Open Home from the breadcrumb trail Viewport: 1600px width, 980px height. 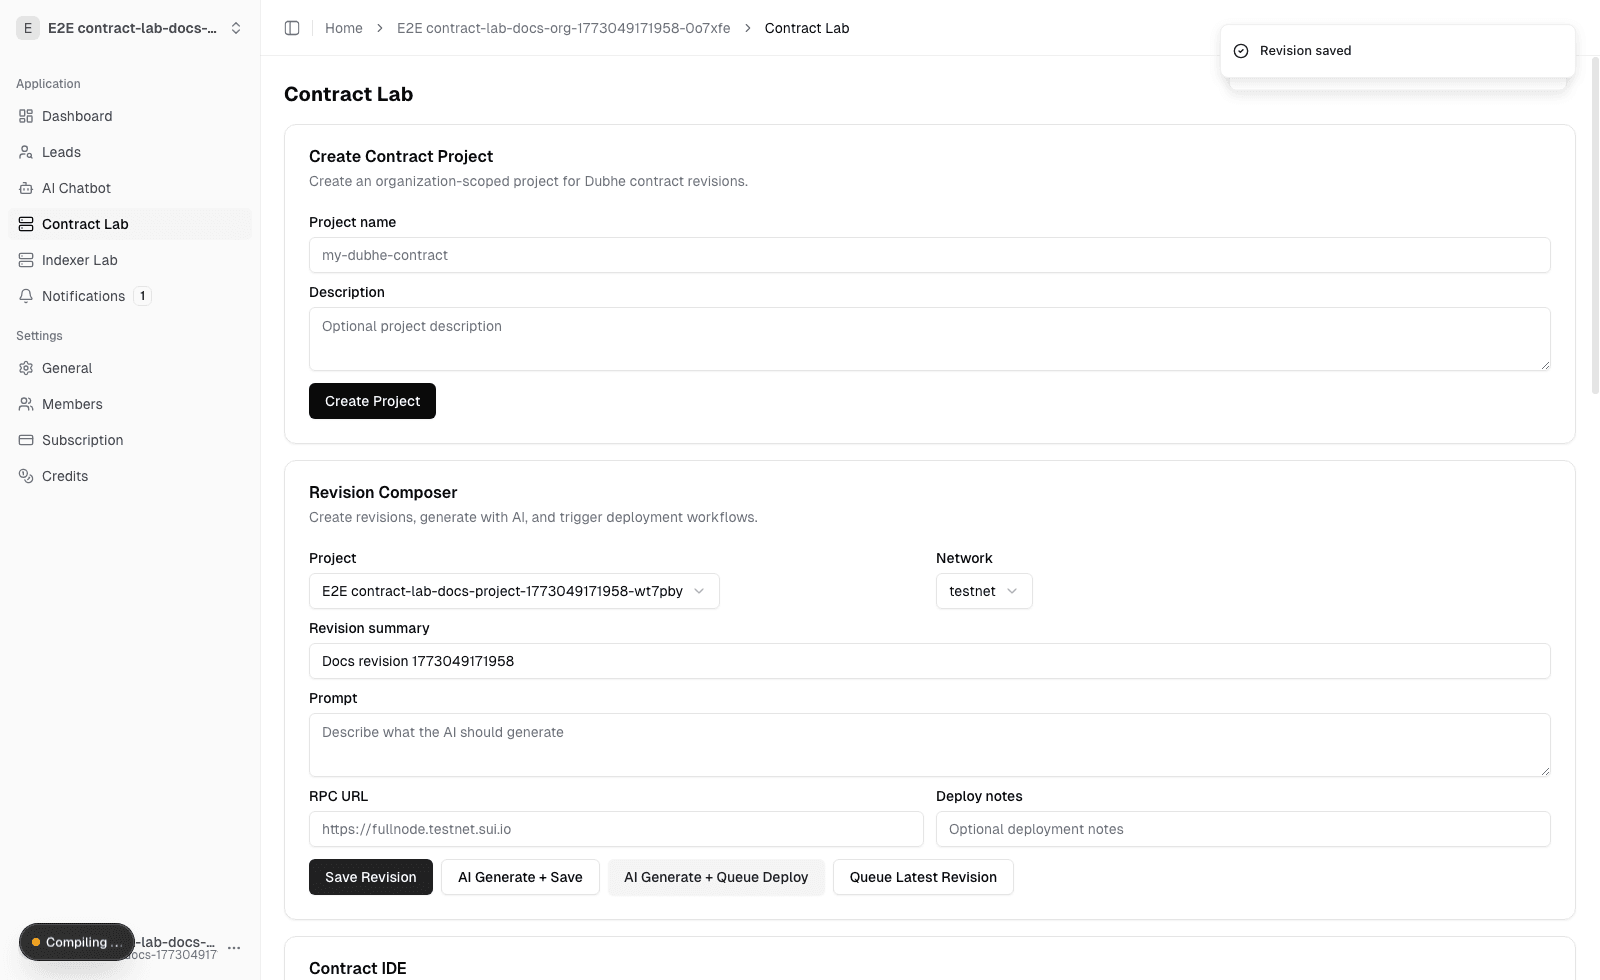coord(344,28)
